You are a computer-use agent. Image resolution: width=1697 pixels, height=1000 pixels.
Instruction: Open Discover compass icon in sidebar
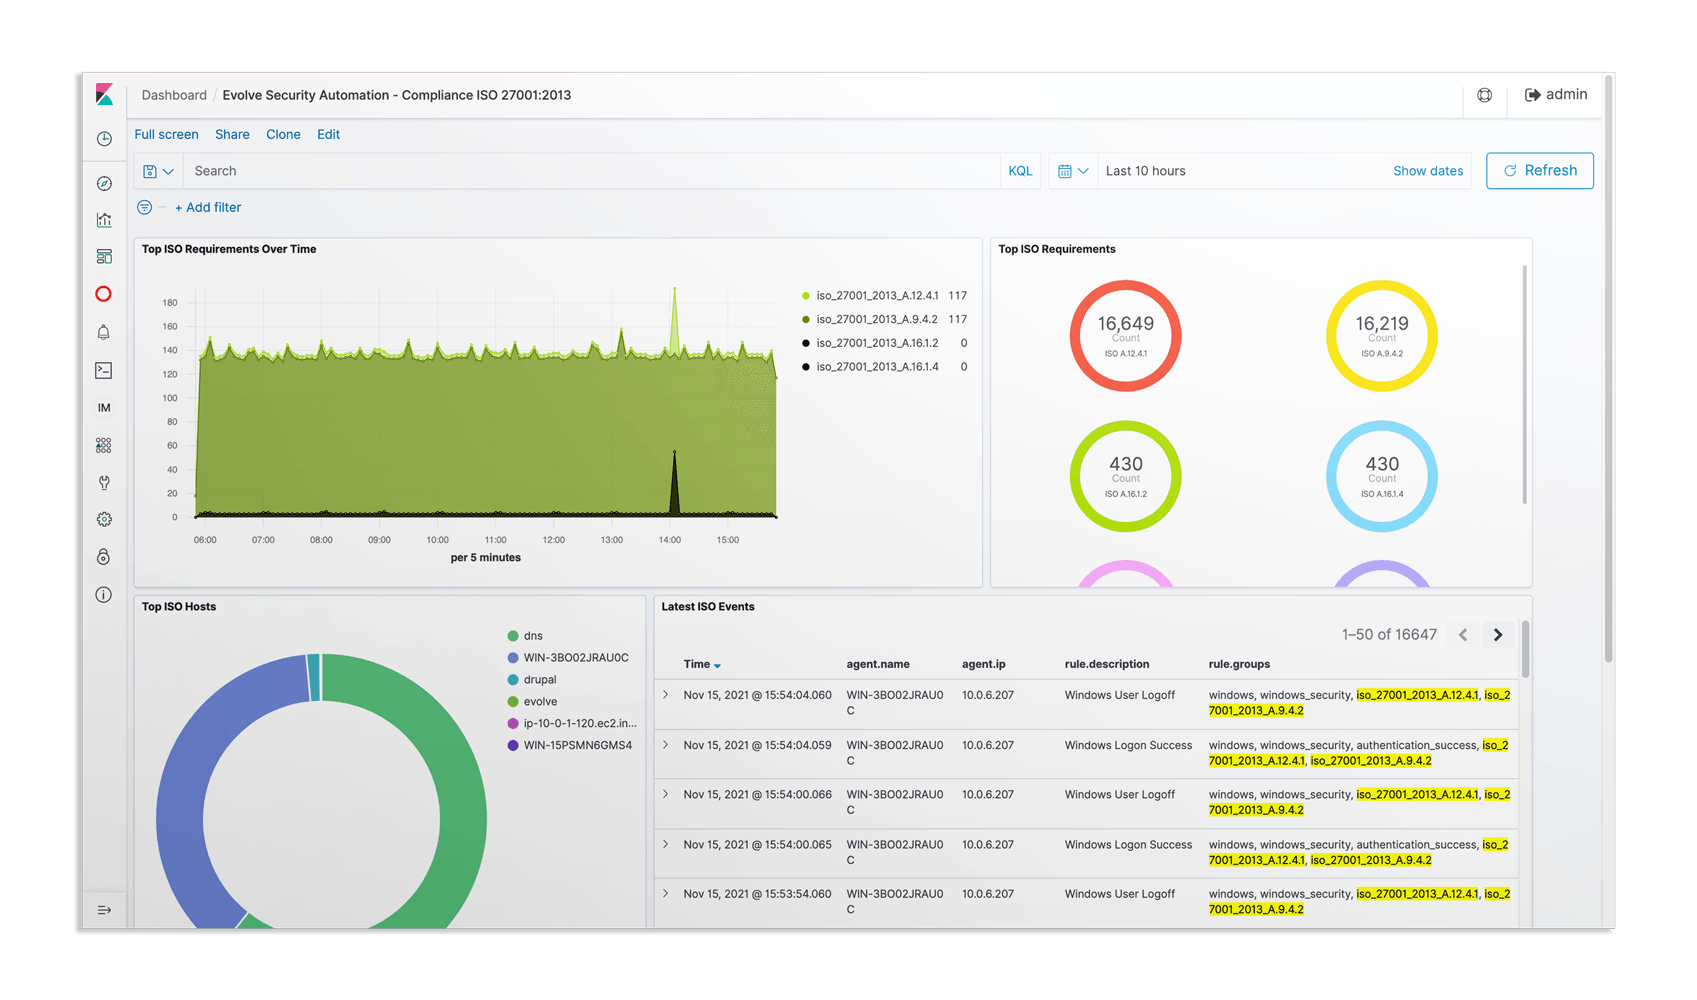[104, 183]
